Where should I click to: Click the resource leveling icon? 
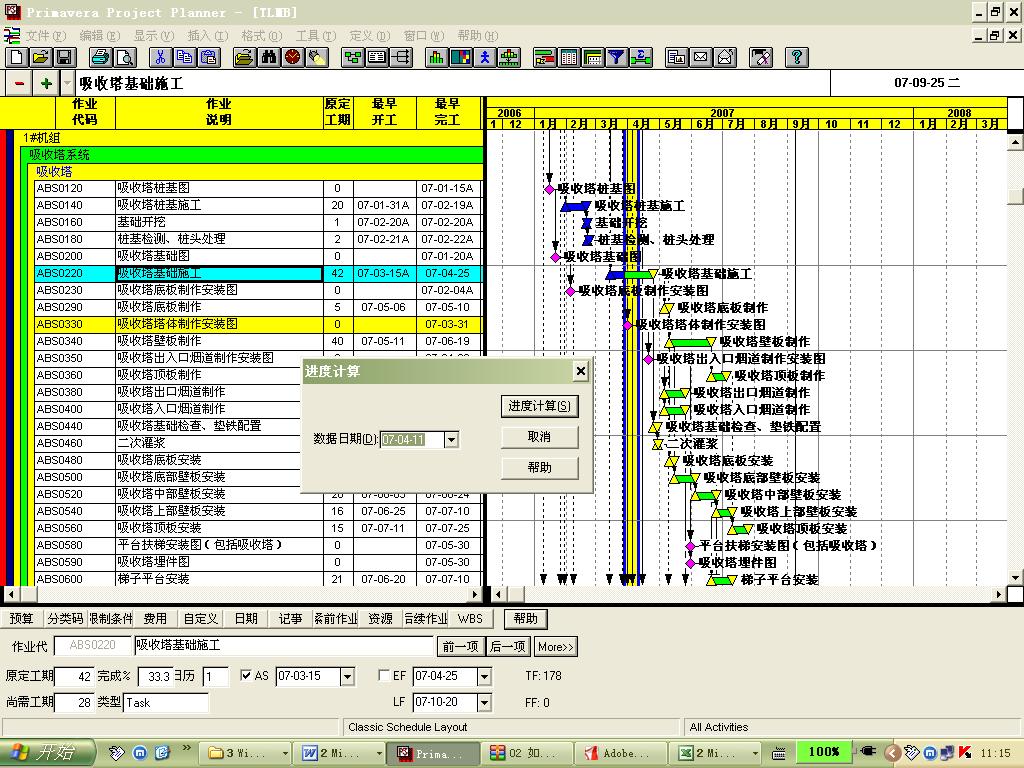pos(509,57)
